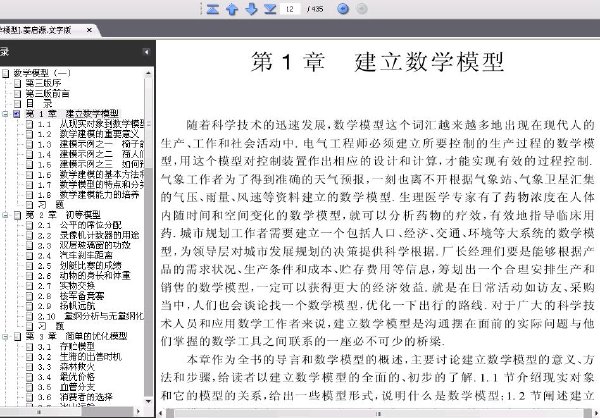600x418 pixels.
Task: Click the blue previous view button
Action: click(x=343, y=8)
